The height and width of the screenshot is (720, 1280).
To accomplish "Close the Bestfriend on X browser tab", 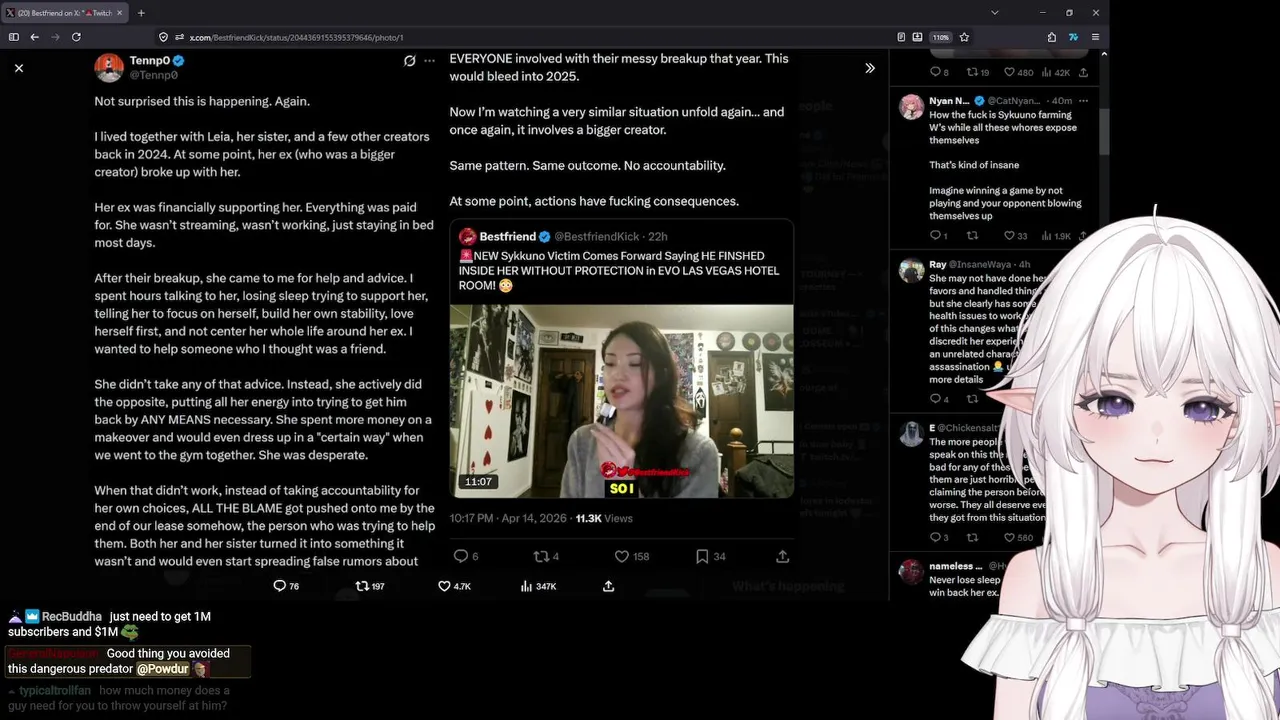I will (120, 13).
